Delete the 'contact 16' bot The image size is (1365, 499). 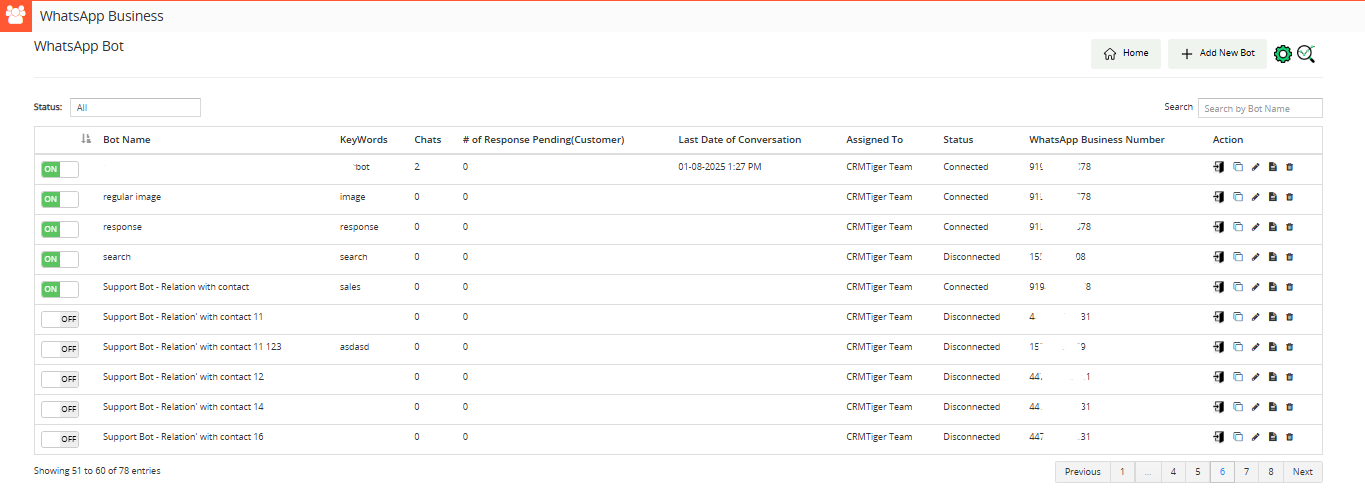coord(1289,437)
